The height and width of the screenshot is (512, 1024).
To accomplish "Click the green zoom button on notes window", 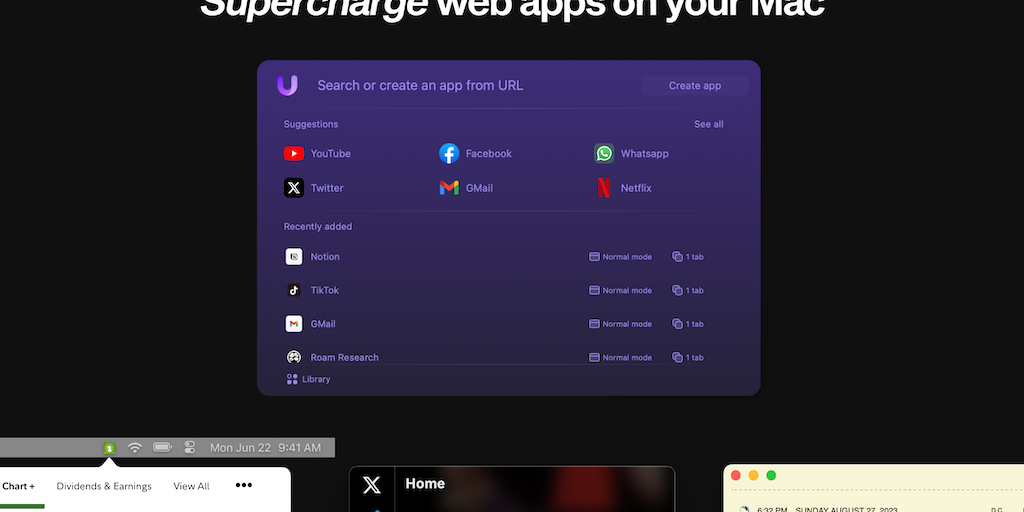I will click(x=771, y=475).
